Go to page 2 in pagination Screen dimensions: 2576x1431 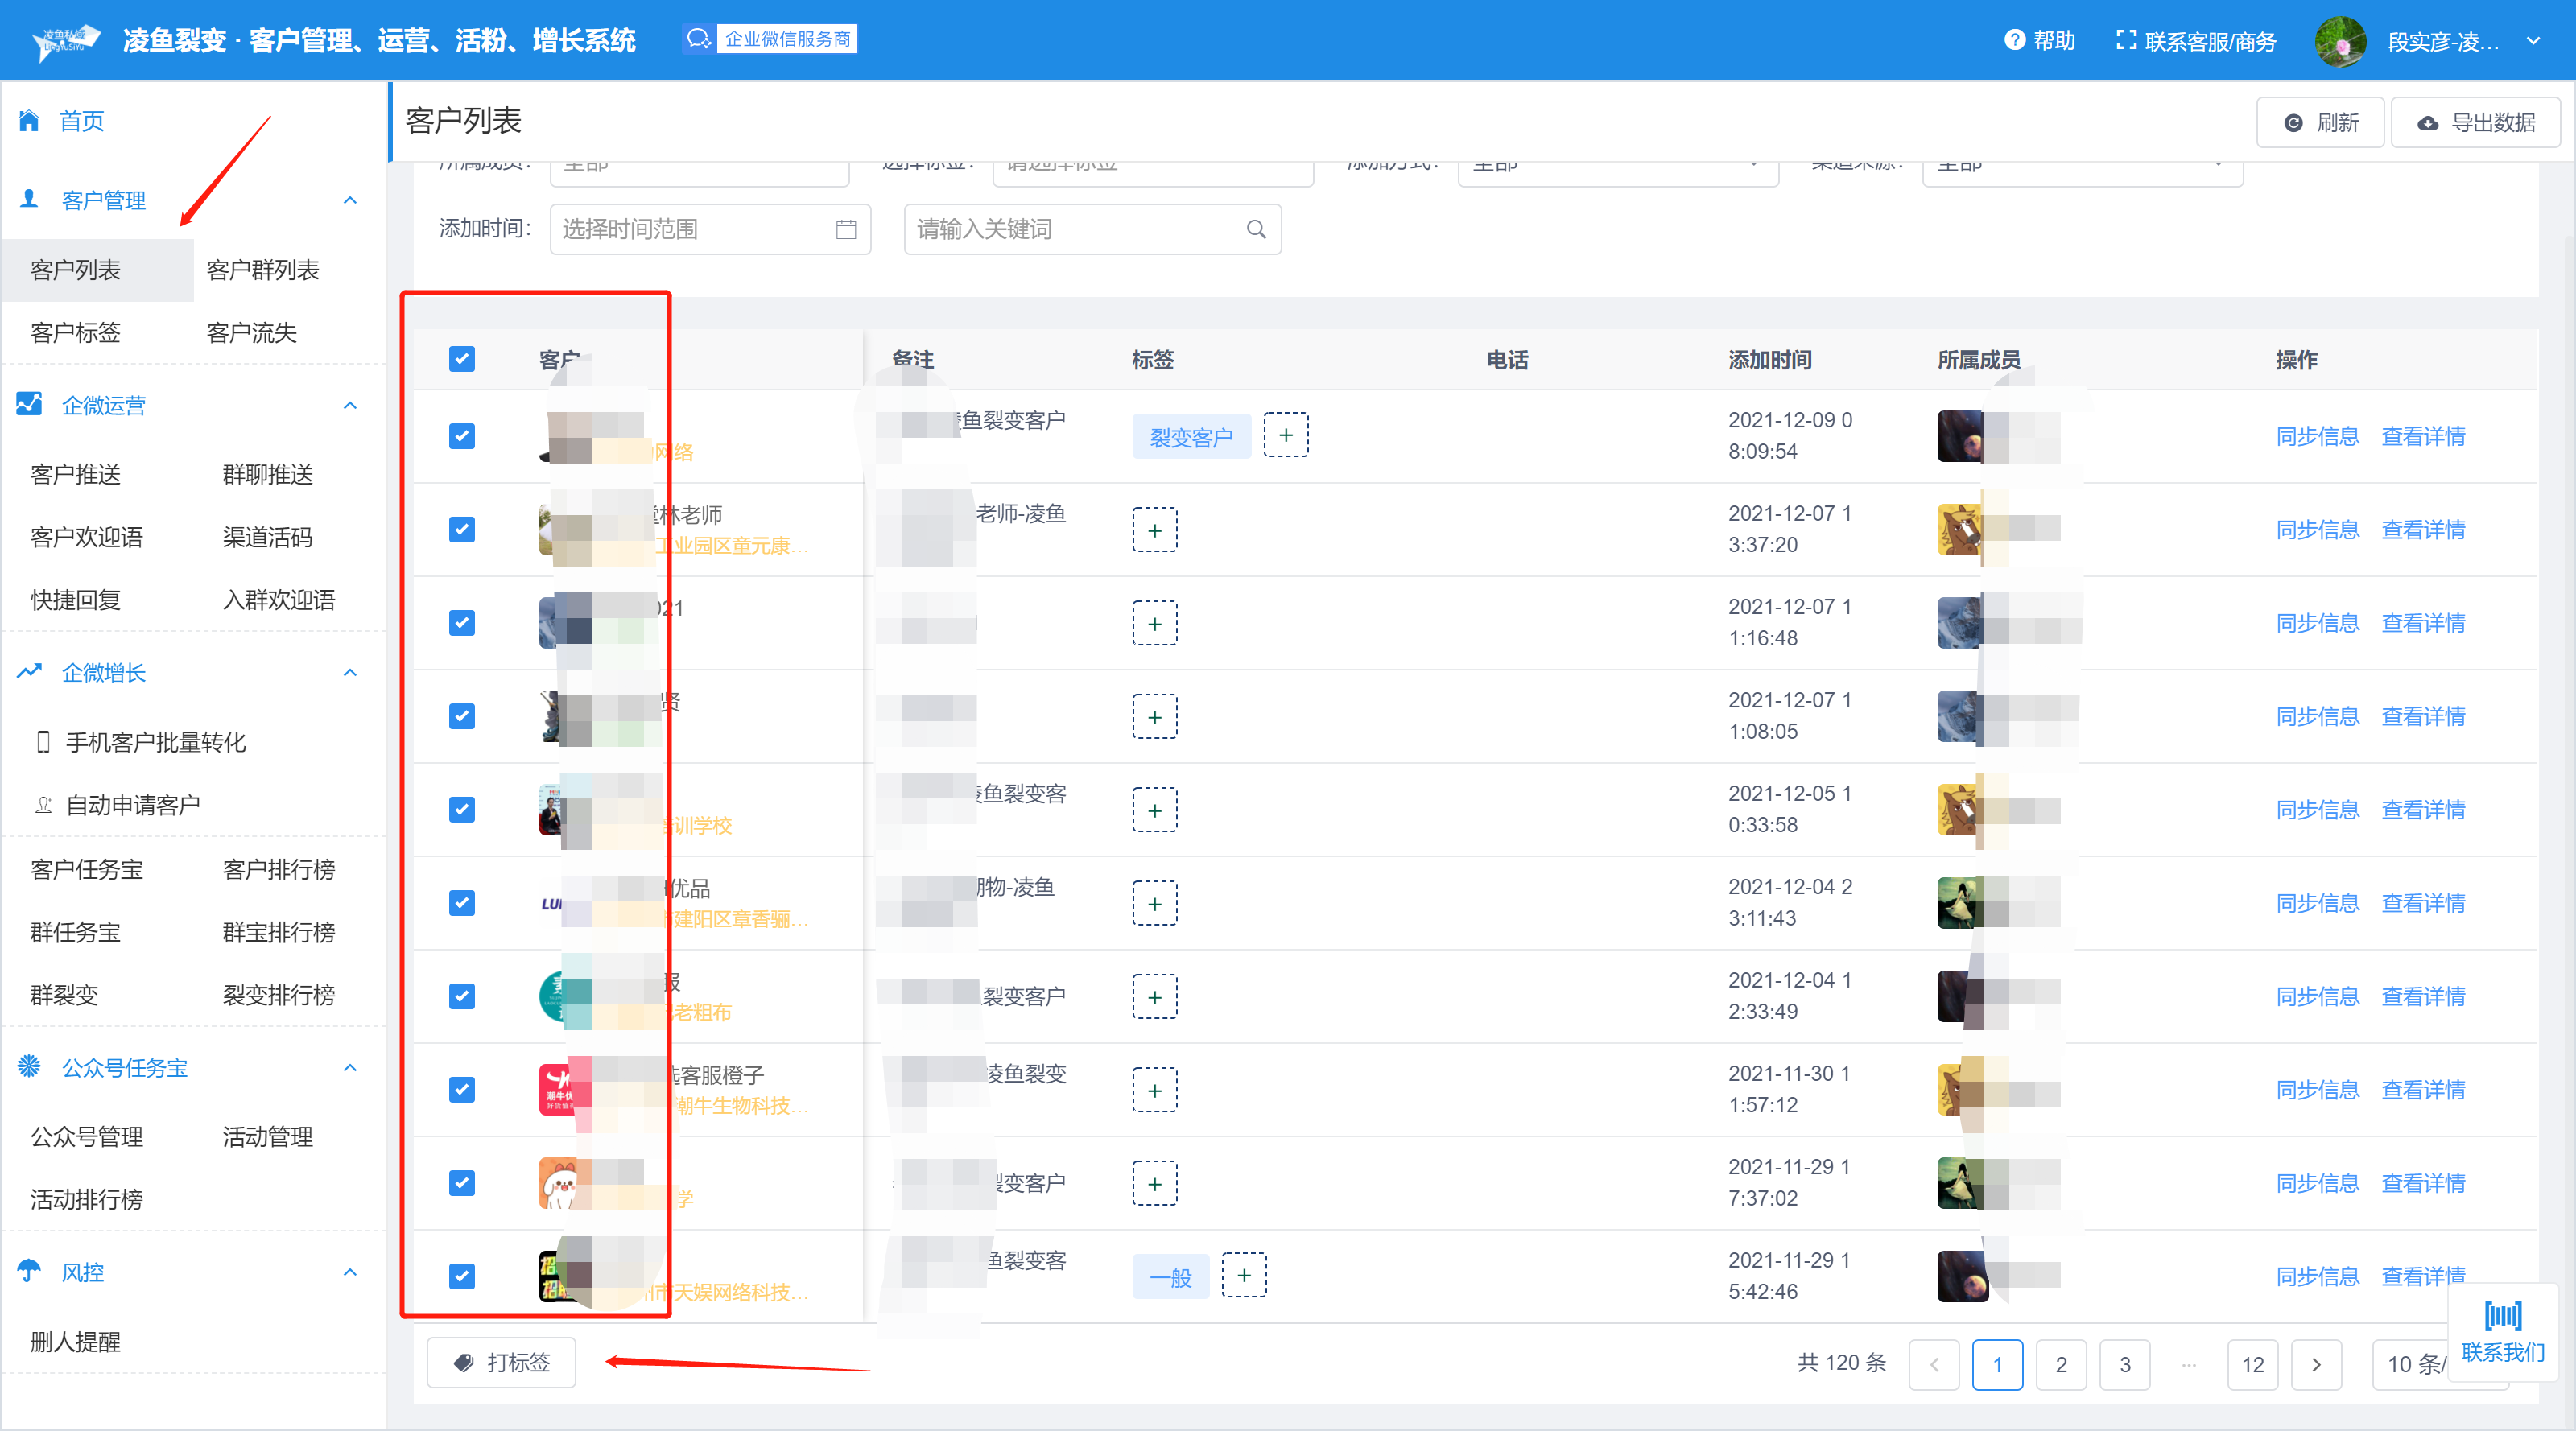(x=2060, y=1364)
